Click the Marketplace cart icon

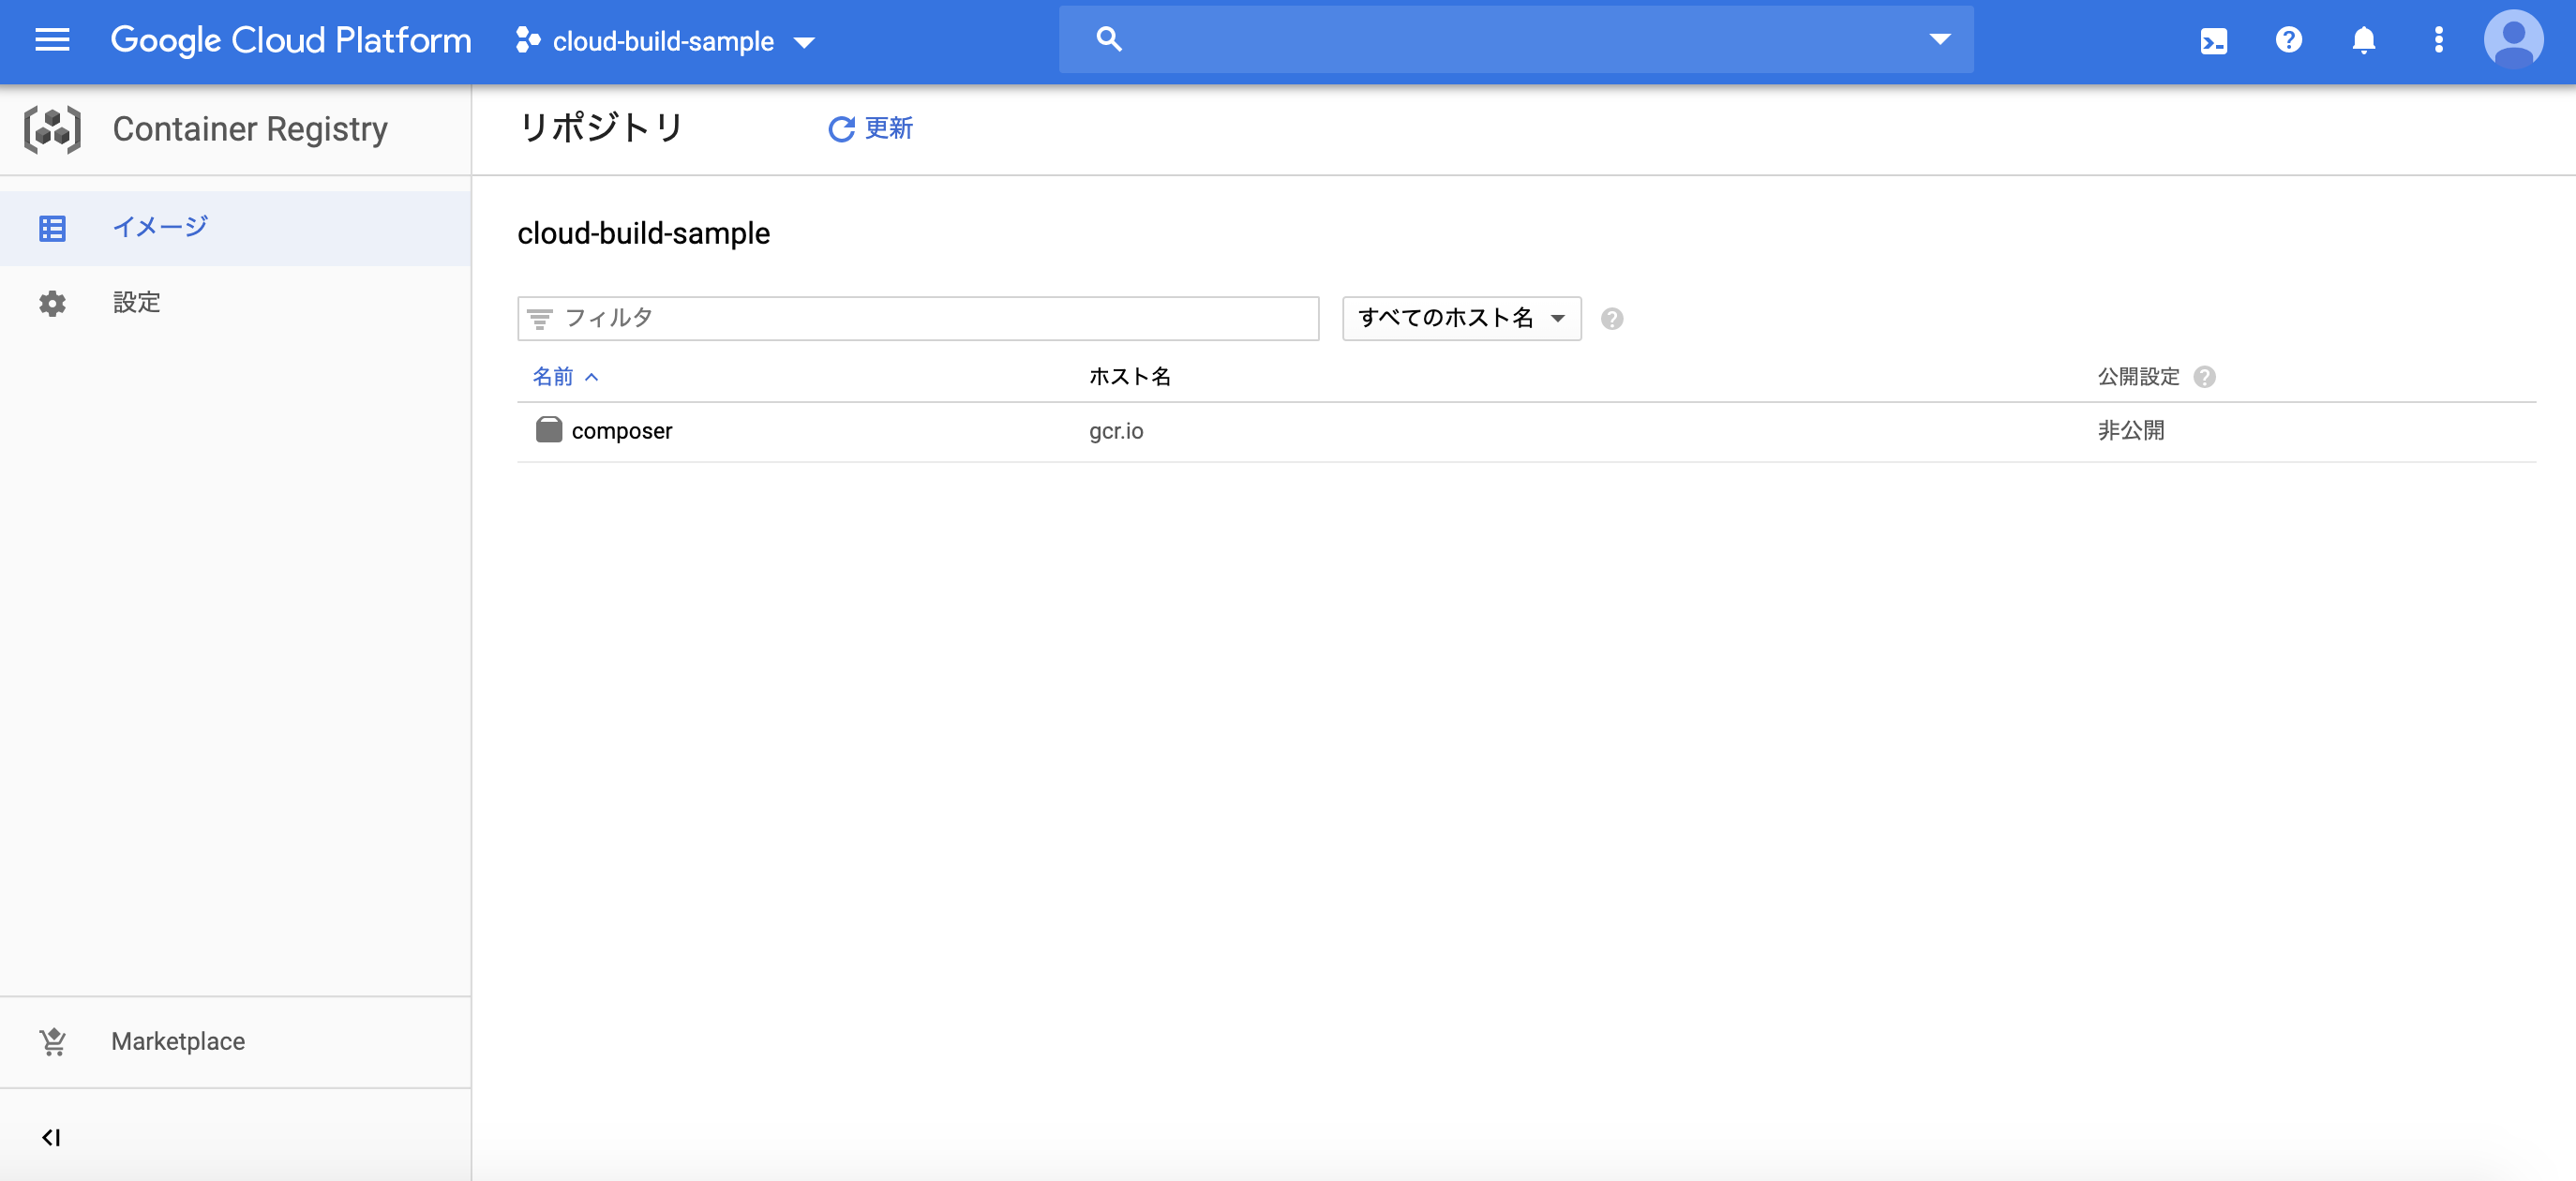[x=52, y=1042]
